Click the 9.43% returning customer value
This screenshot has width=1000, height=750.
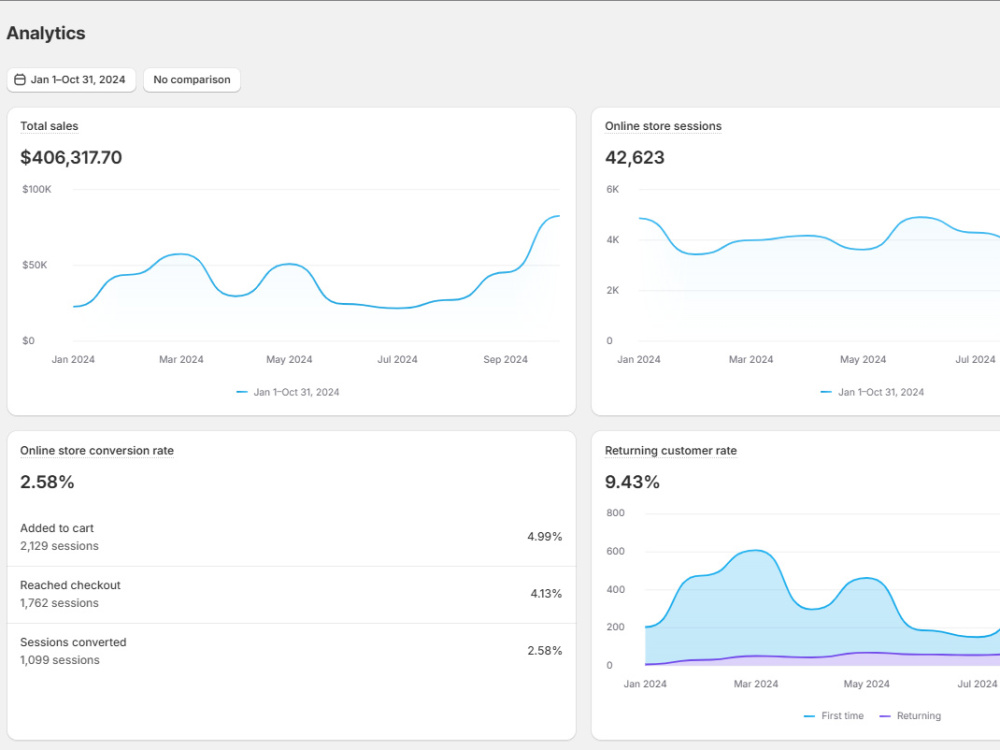coord(632,482)
